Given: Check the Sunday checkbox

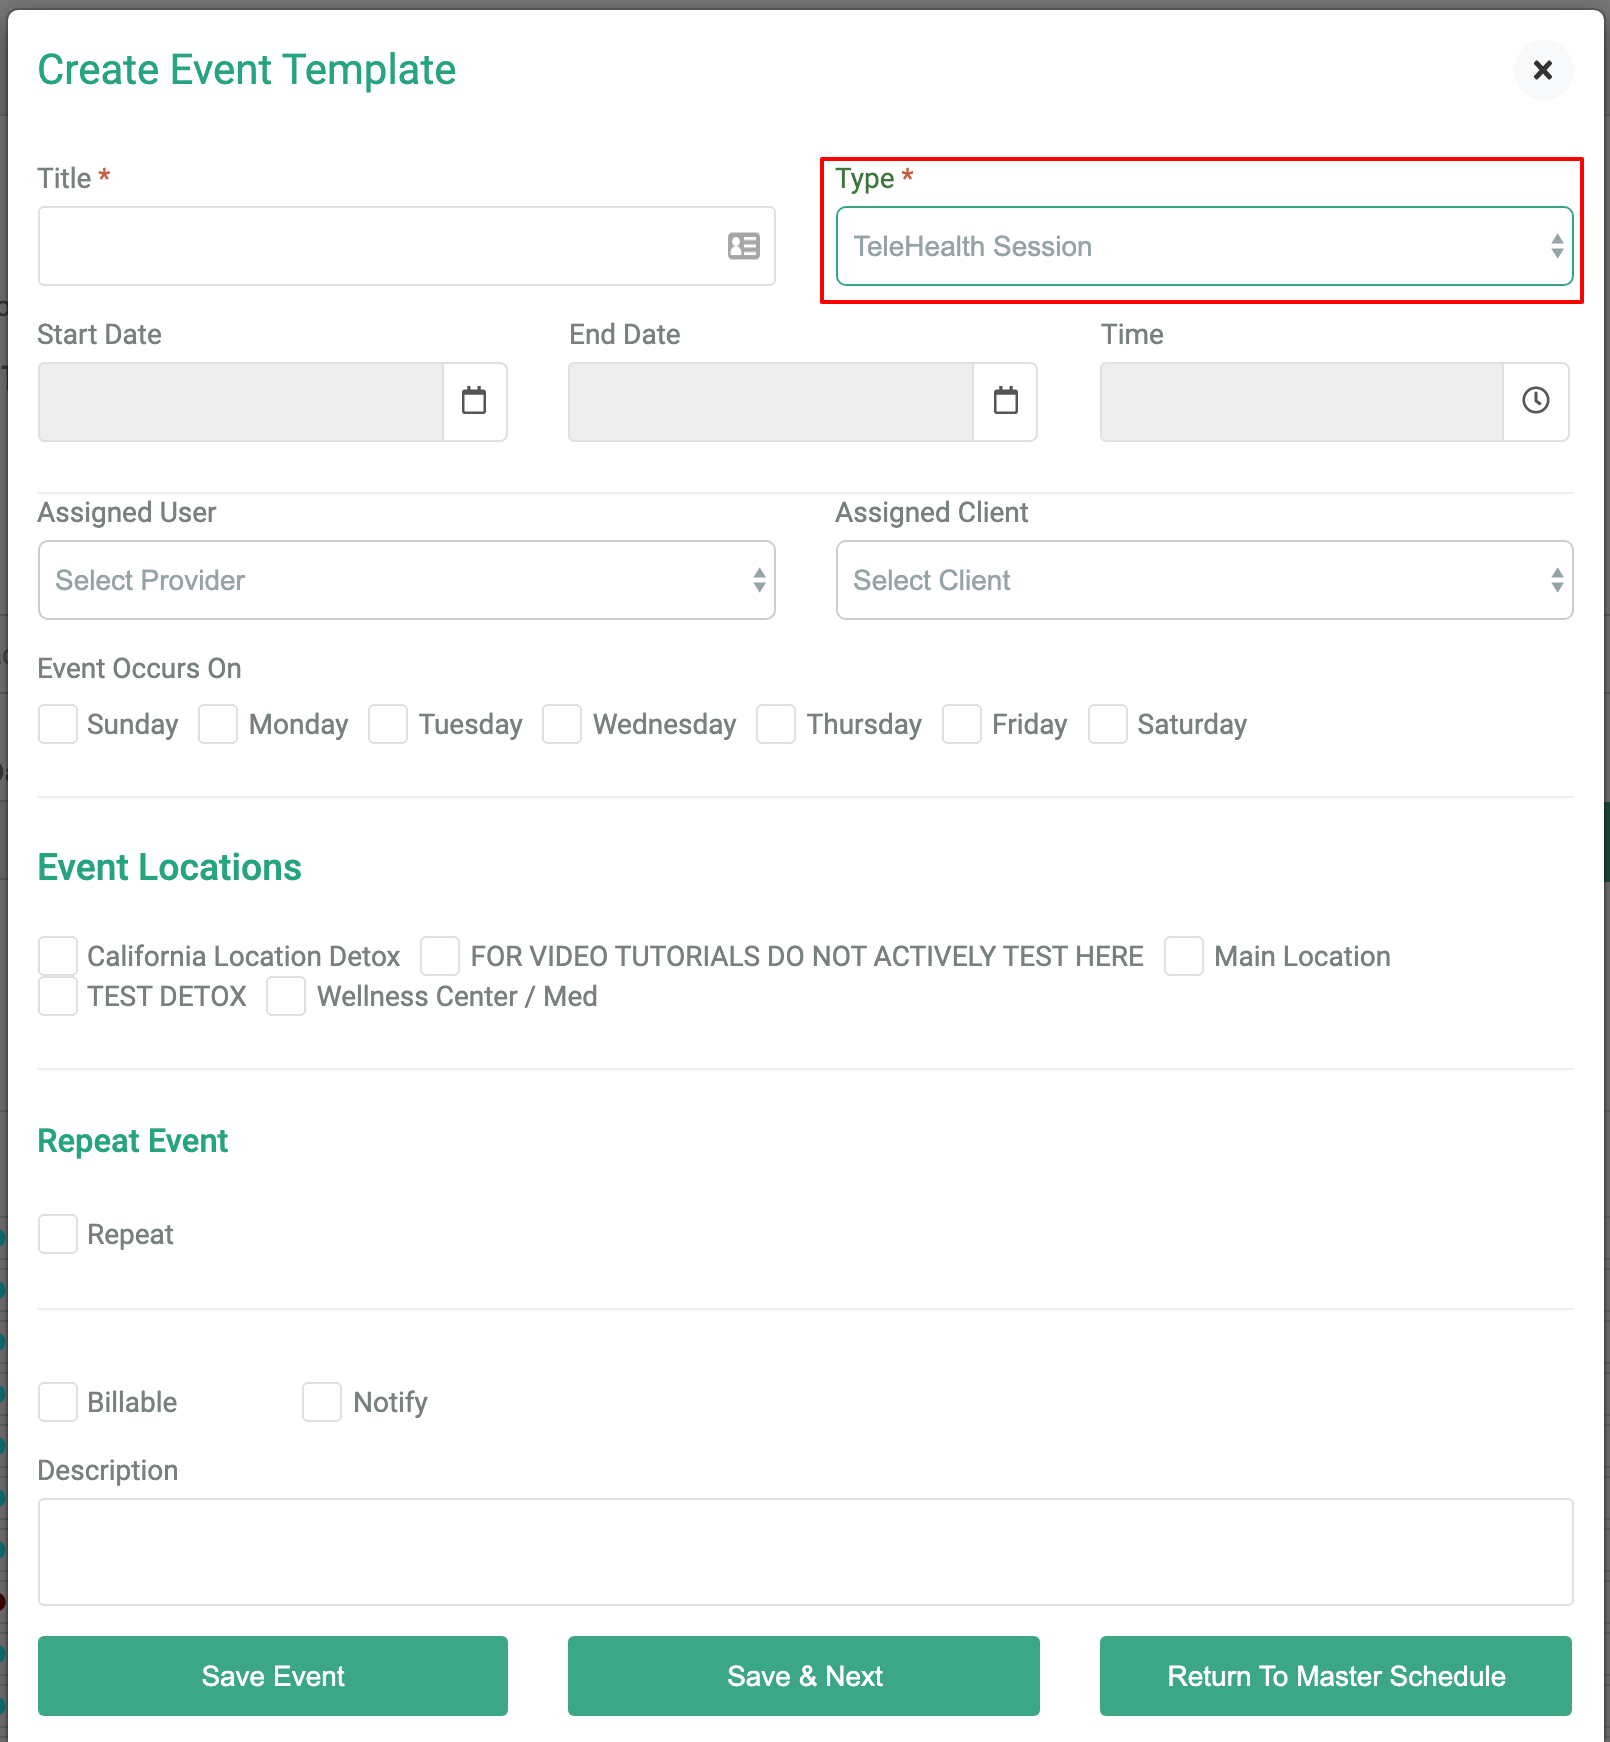Looking at the screenshot, I should click(58, 724).
